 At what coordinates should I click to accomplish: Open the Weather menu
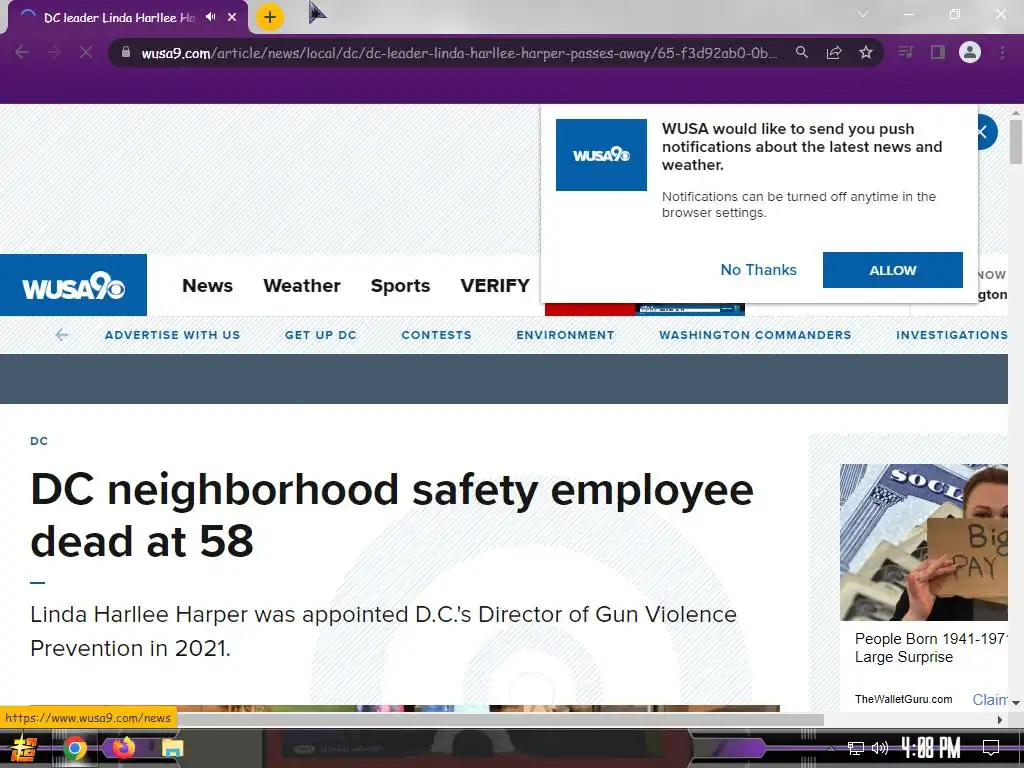coord(302,285)
